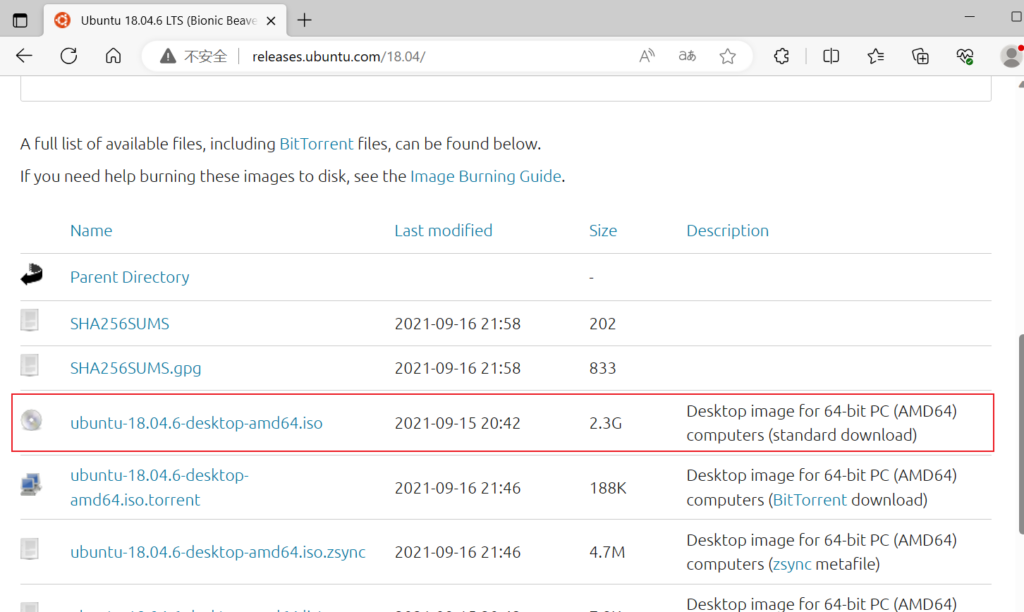Open the Parent Directory link
Image resolution: width=1024 pixels, height=612 pixels.
click(129, 277)
